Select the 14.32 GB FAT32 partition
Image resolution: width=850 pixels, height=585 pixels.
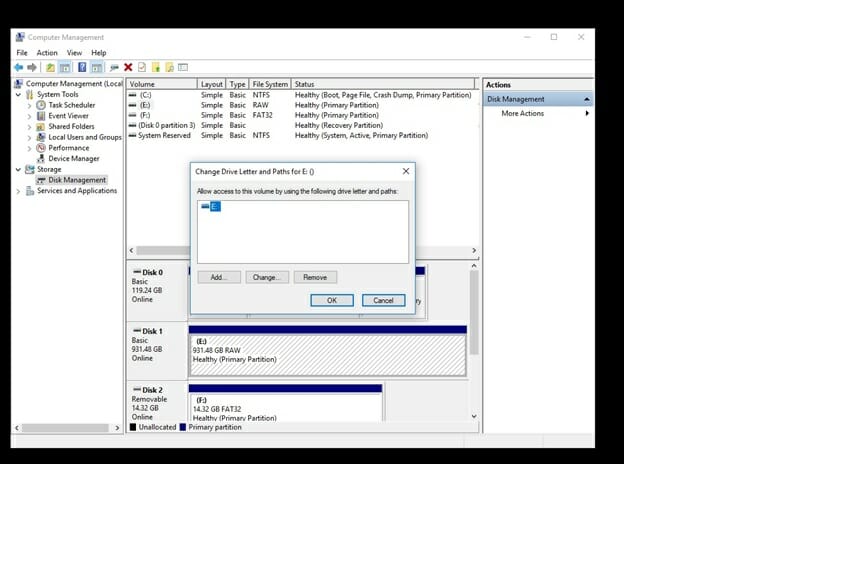pos(285,407)
